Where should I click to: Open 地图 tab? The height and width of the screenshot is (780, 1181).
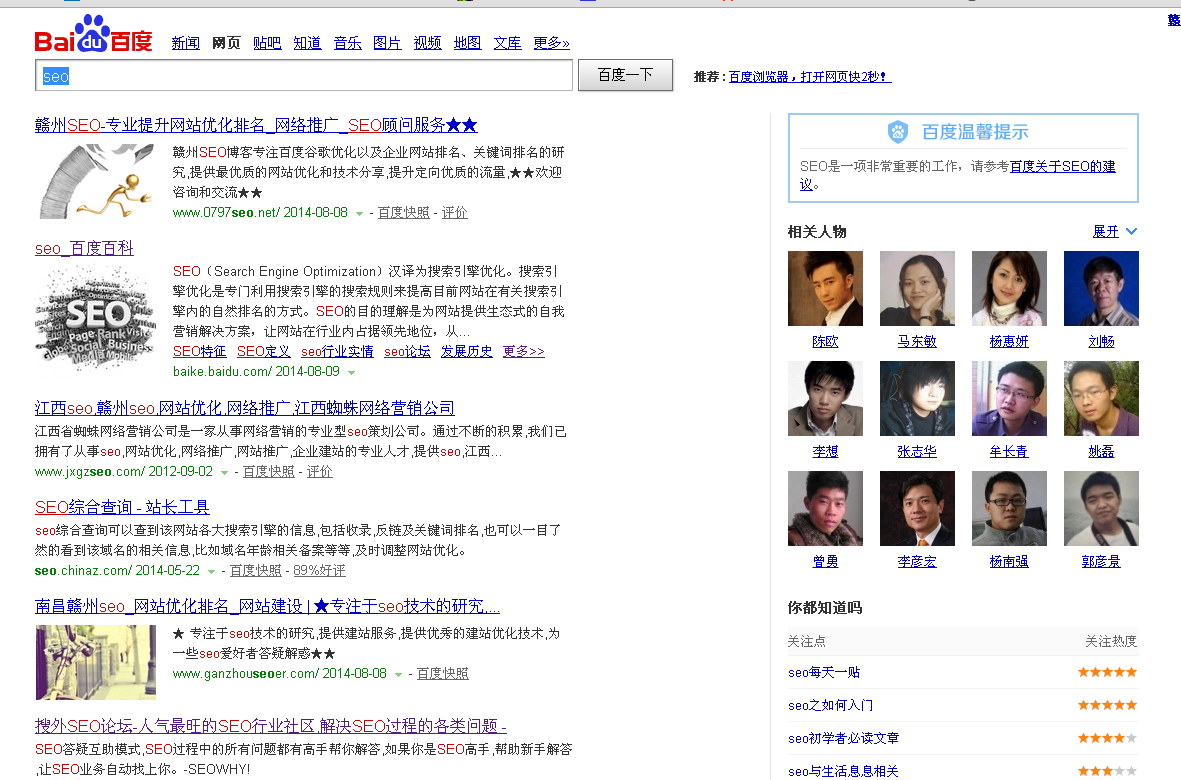coord(467,43)
